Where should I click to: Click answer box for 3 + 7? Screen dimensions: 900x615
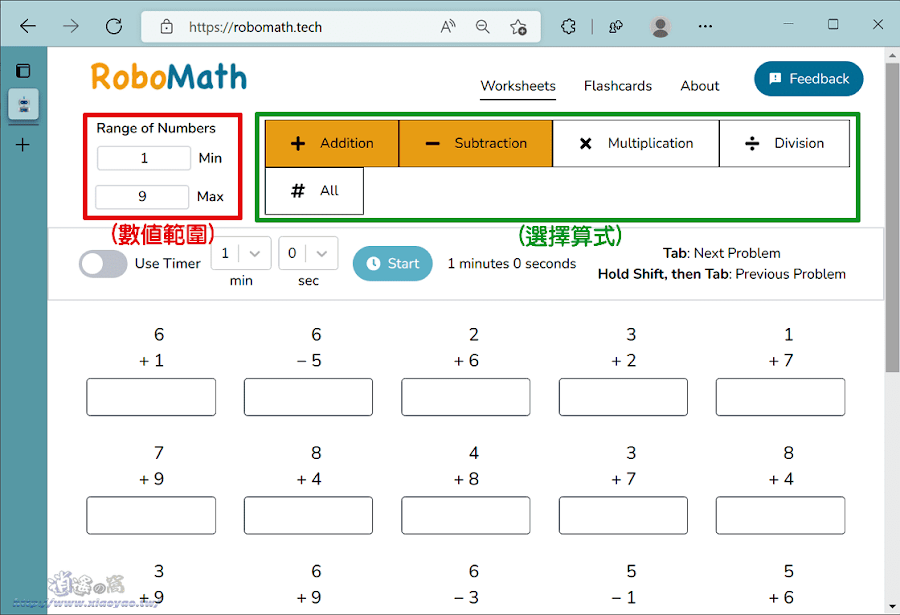click(x=623, y=516)
